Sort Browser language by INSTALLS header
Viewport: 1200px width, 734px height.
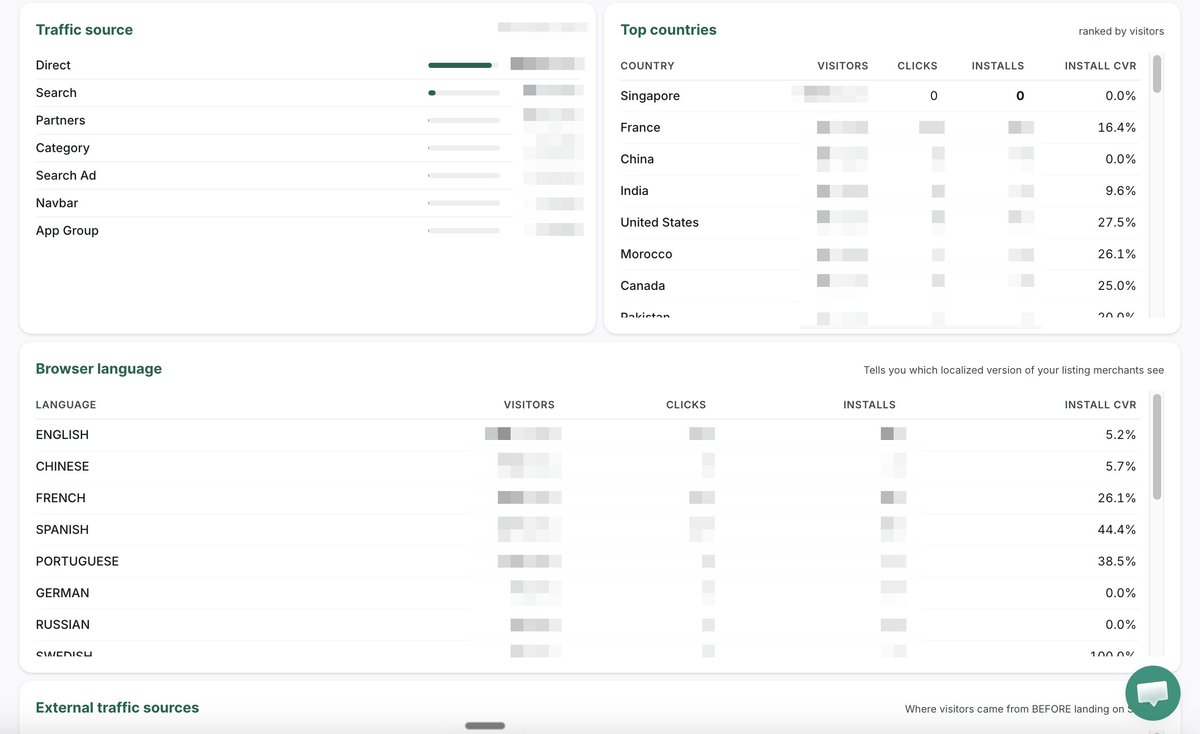870,405
